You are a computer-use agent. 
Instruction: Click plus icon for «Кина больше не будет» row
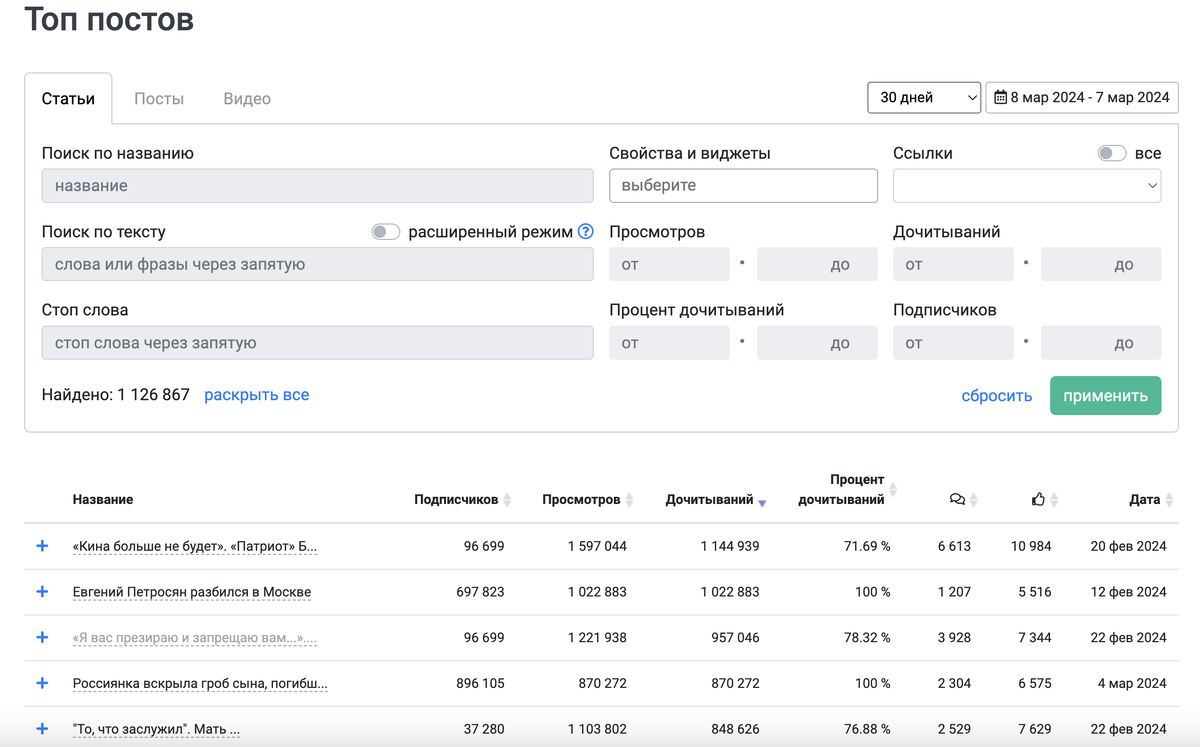tap(42, 546)
